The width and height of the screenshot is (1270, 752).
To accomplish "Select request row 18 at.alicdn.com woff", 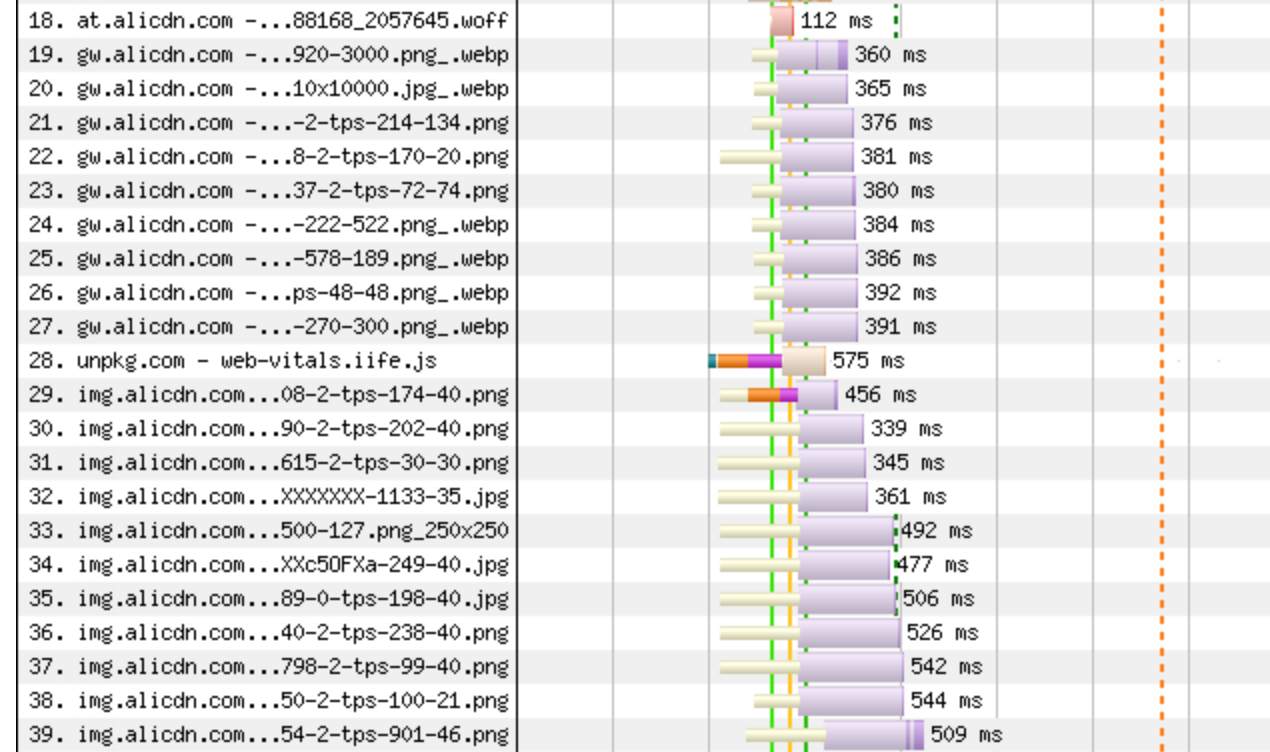I will [x=268, y=20].
